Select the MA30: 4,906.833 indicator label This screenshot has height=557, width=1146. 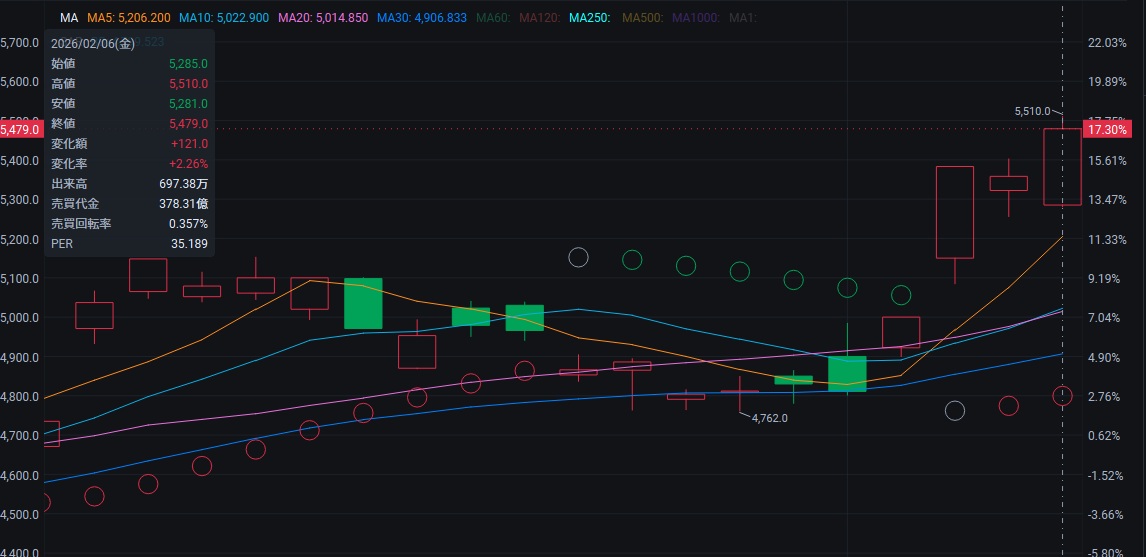422,18
